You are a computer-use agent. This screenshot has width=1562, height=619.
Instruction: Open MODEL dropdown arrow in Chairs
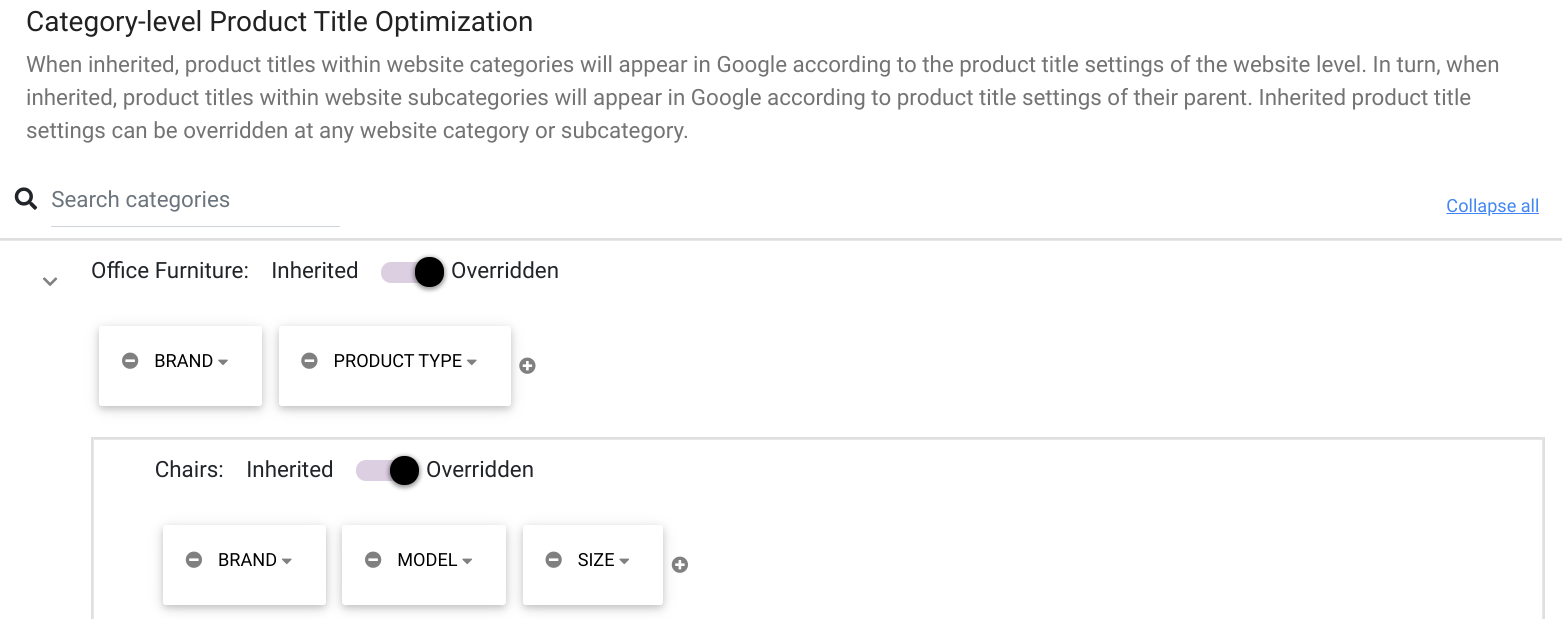click(x=467, y=561)
